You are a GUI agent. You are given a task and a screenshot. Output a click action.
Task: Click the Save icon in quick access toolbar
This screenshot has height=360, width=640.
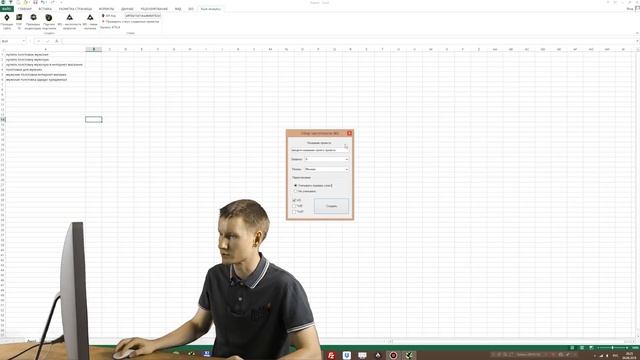[x=36, y=2]
